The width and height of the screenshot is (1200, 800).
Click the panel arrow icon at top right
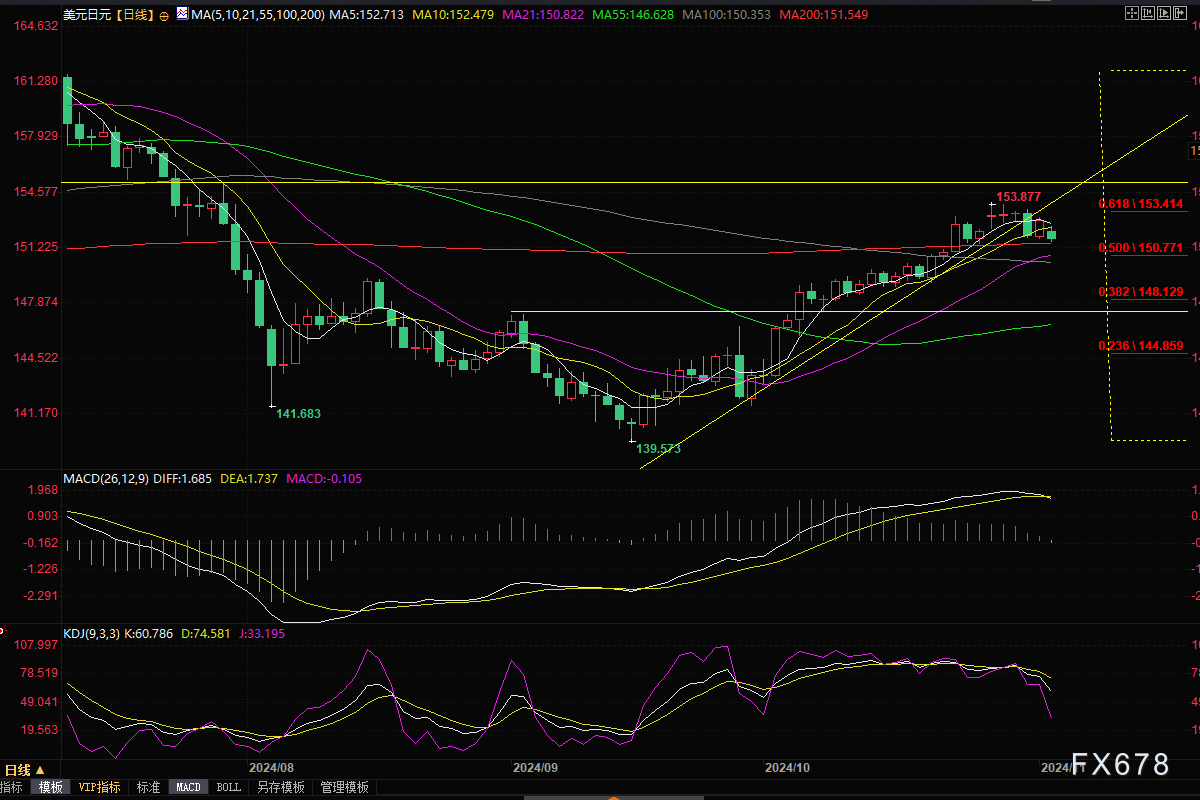pos(1181,15)
